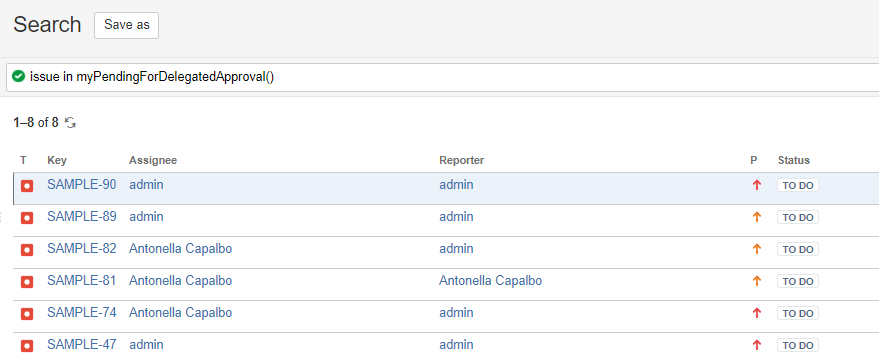The image size is (879, 364).
Task: Sort results by the Key column
Action: click(x=57, y=160)
